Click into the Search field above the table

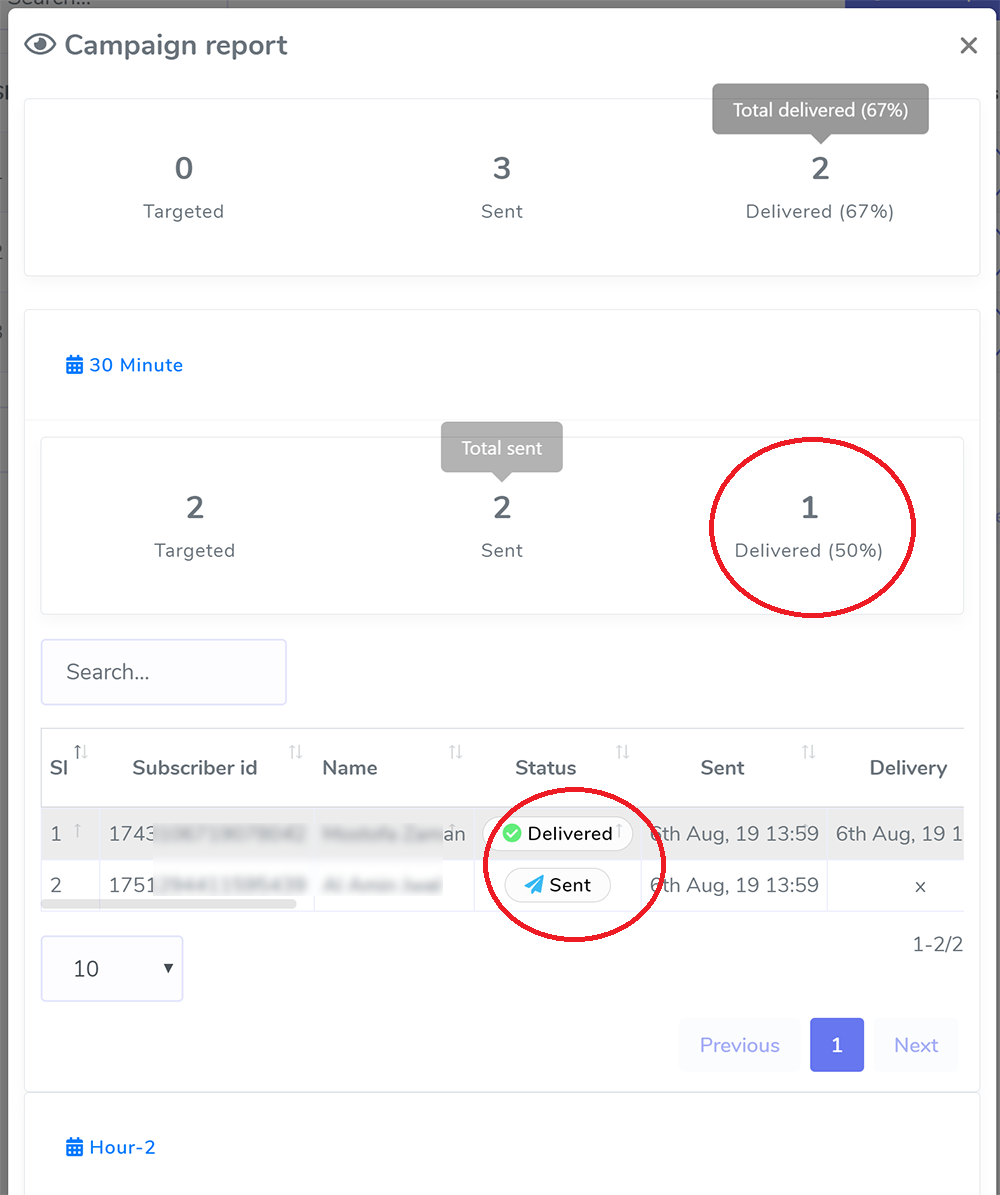pos(163,671)
